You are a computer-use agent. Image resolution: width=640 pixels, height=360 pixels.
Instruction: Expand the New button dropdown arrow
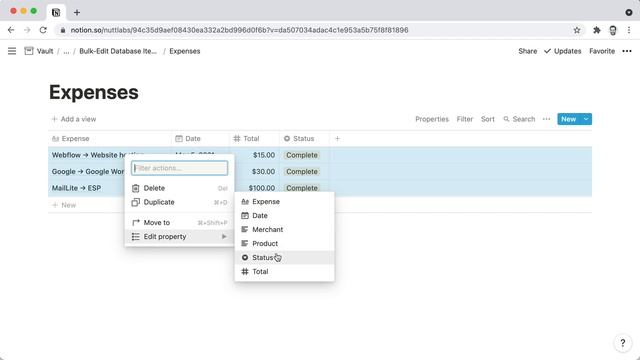[586, 119]
